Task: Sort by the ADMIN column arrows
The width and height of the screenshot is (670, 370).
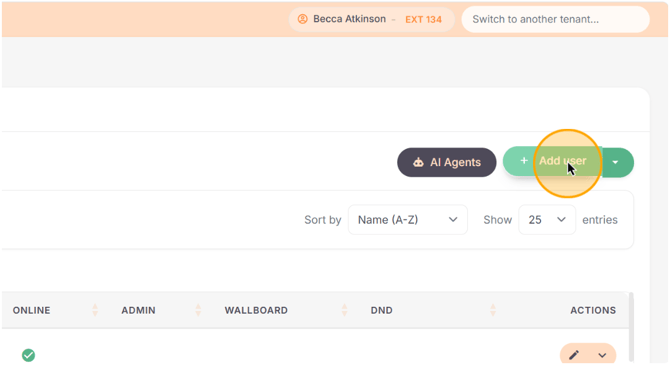Action: coord(198,310)
